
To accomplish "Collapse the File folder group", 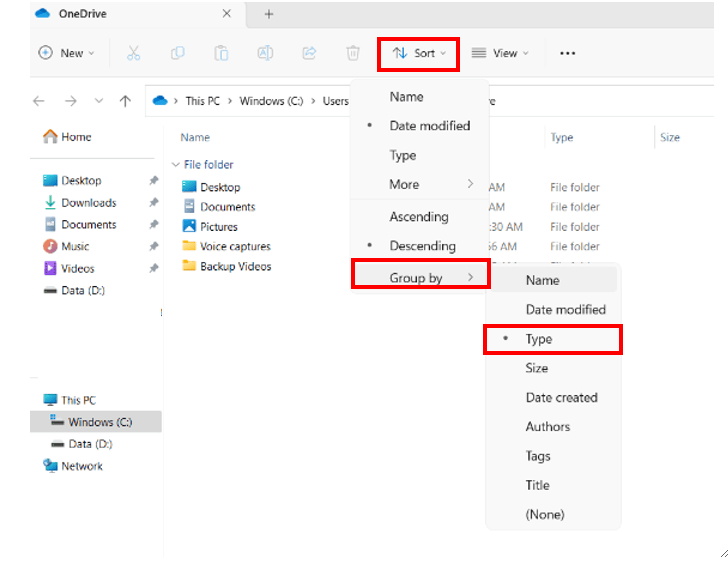I will (176, 165).
